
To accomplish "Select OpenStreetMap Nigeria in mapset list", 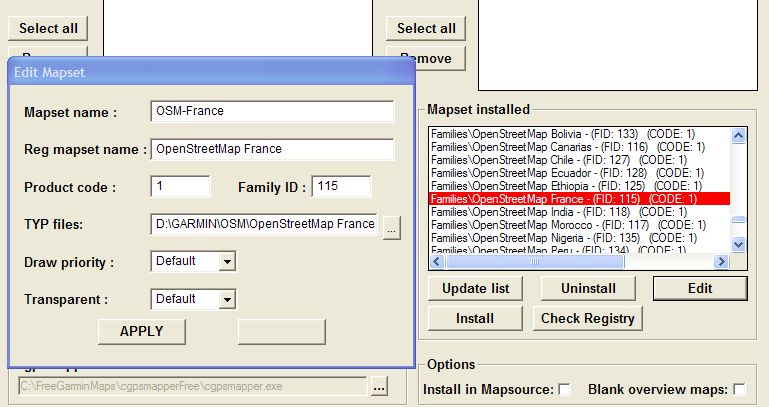I will [x=579, y=238].
